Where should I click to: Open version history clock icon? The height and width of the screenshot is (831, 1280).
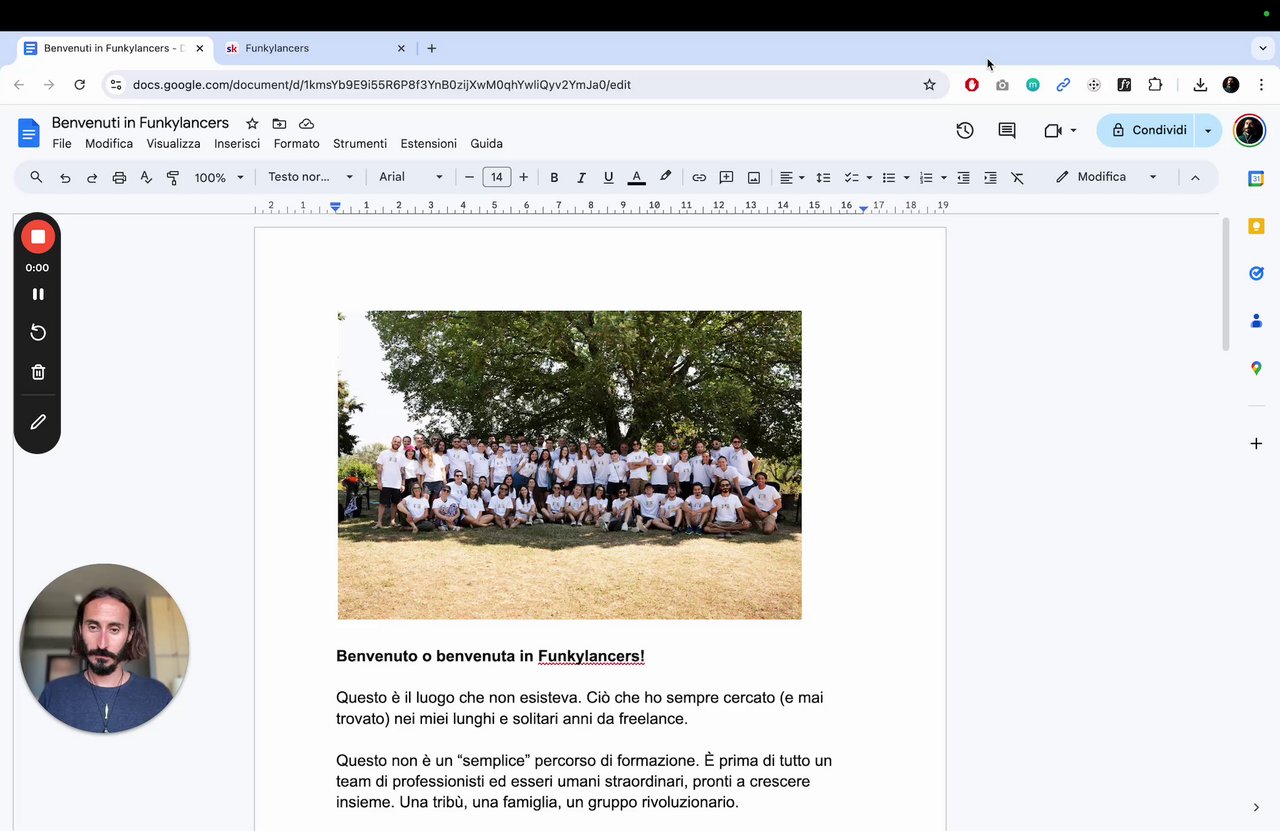(x=965, y=130)
